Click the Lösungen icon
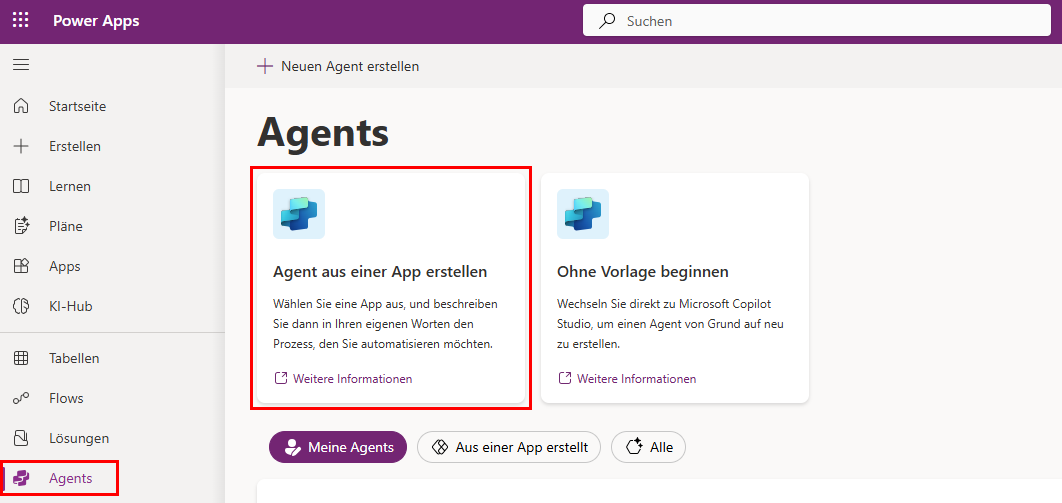1062x503 pixels. [21, 438]
